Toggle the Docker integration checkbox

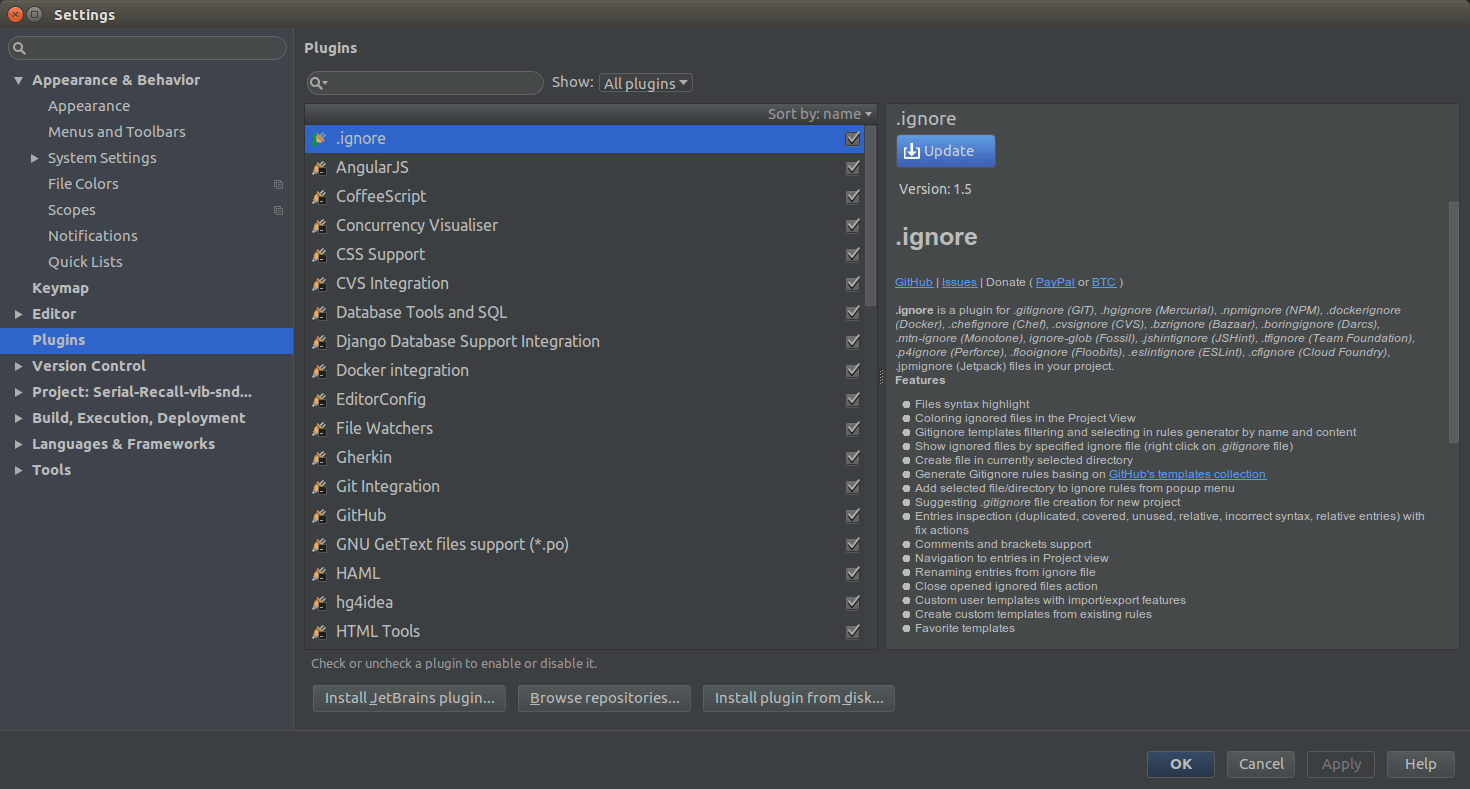[853, 371]
